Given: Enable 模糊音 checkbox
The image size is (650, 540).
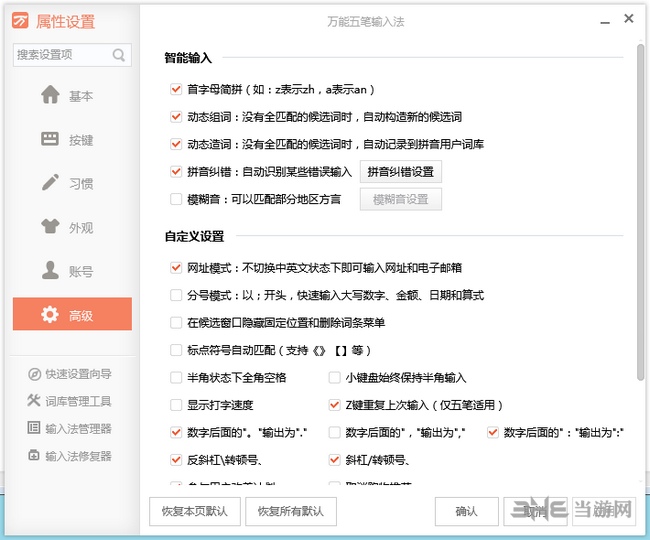Looking at the screenshot, I should (176, 199).
